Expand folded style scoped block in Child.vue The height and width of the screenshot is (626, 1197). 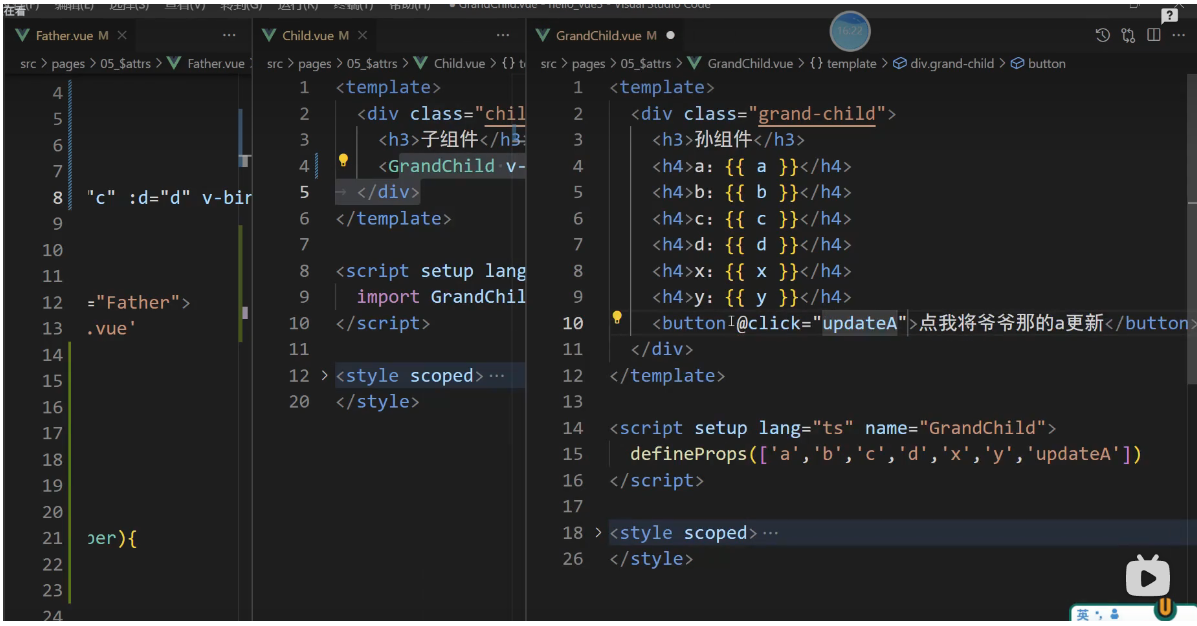click(324, 376)
